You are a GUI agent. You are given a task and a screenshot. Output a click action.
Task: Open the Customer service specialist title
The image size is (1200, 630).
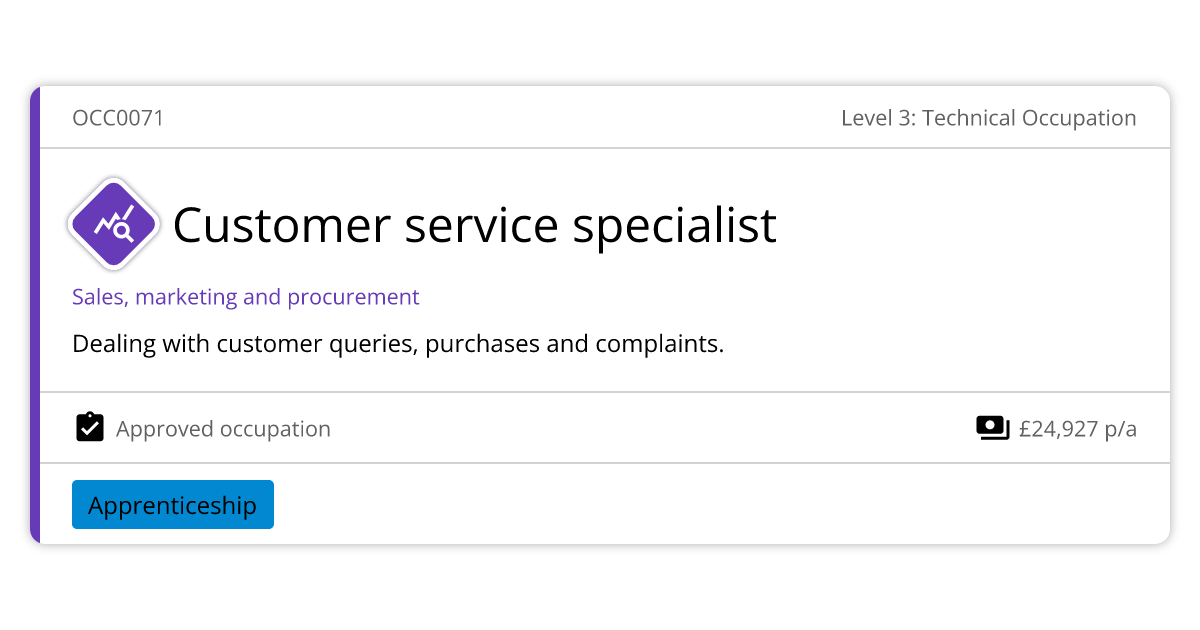coord(474,225)
